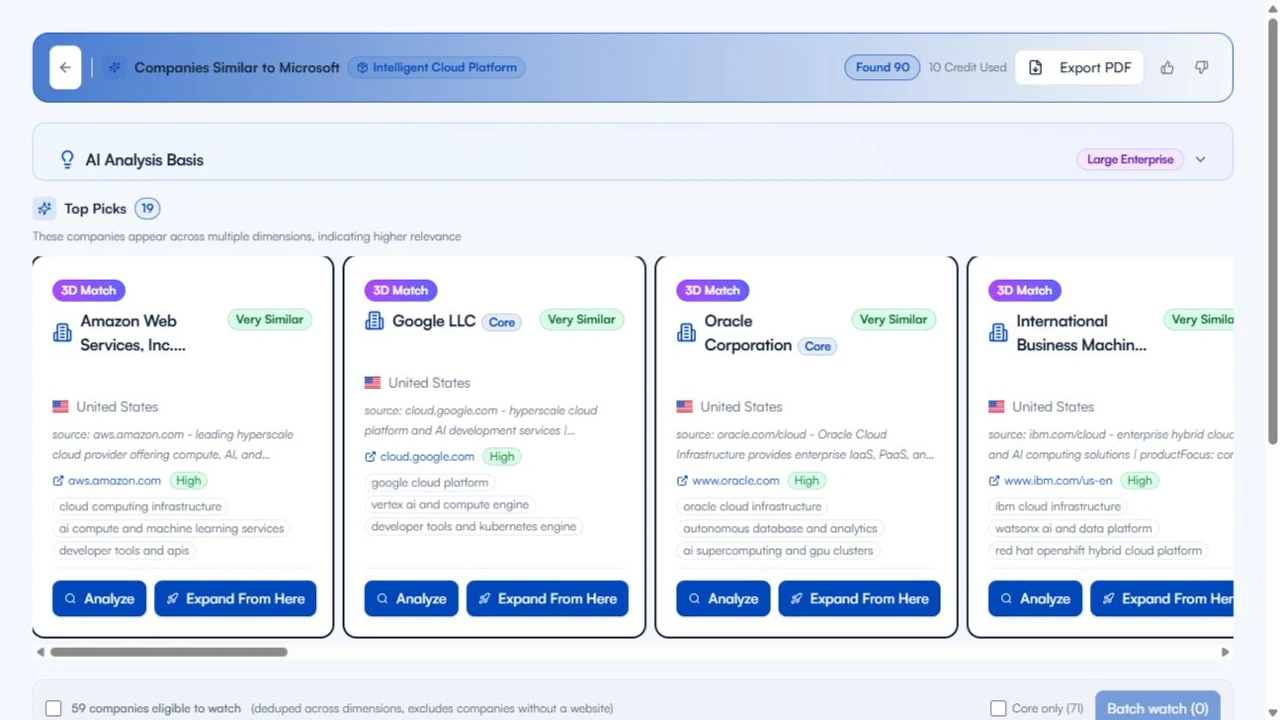The width and height of the screenshot is (1280, 720).
Task: Click the Intelligent Cloud Platform tag
Action: tap(437, 68)
